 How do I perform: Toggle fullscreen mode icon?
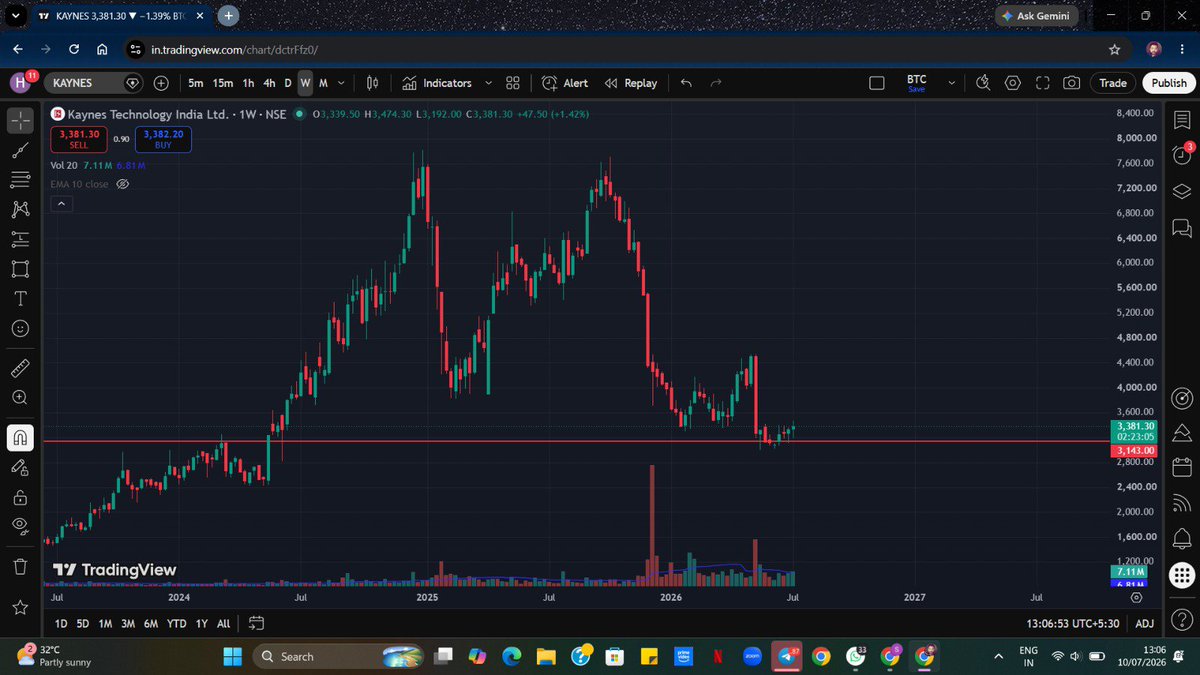[x=1042, y=83]
